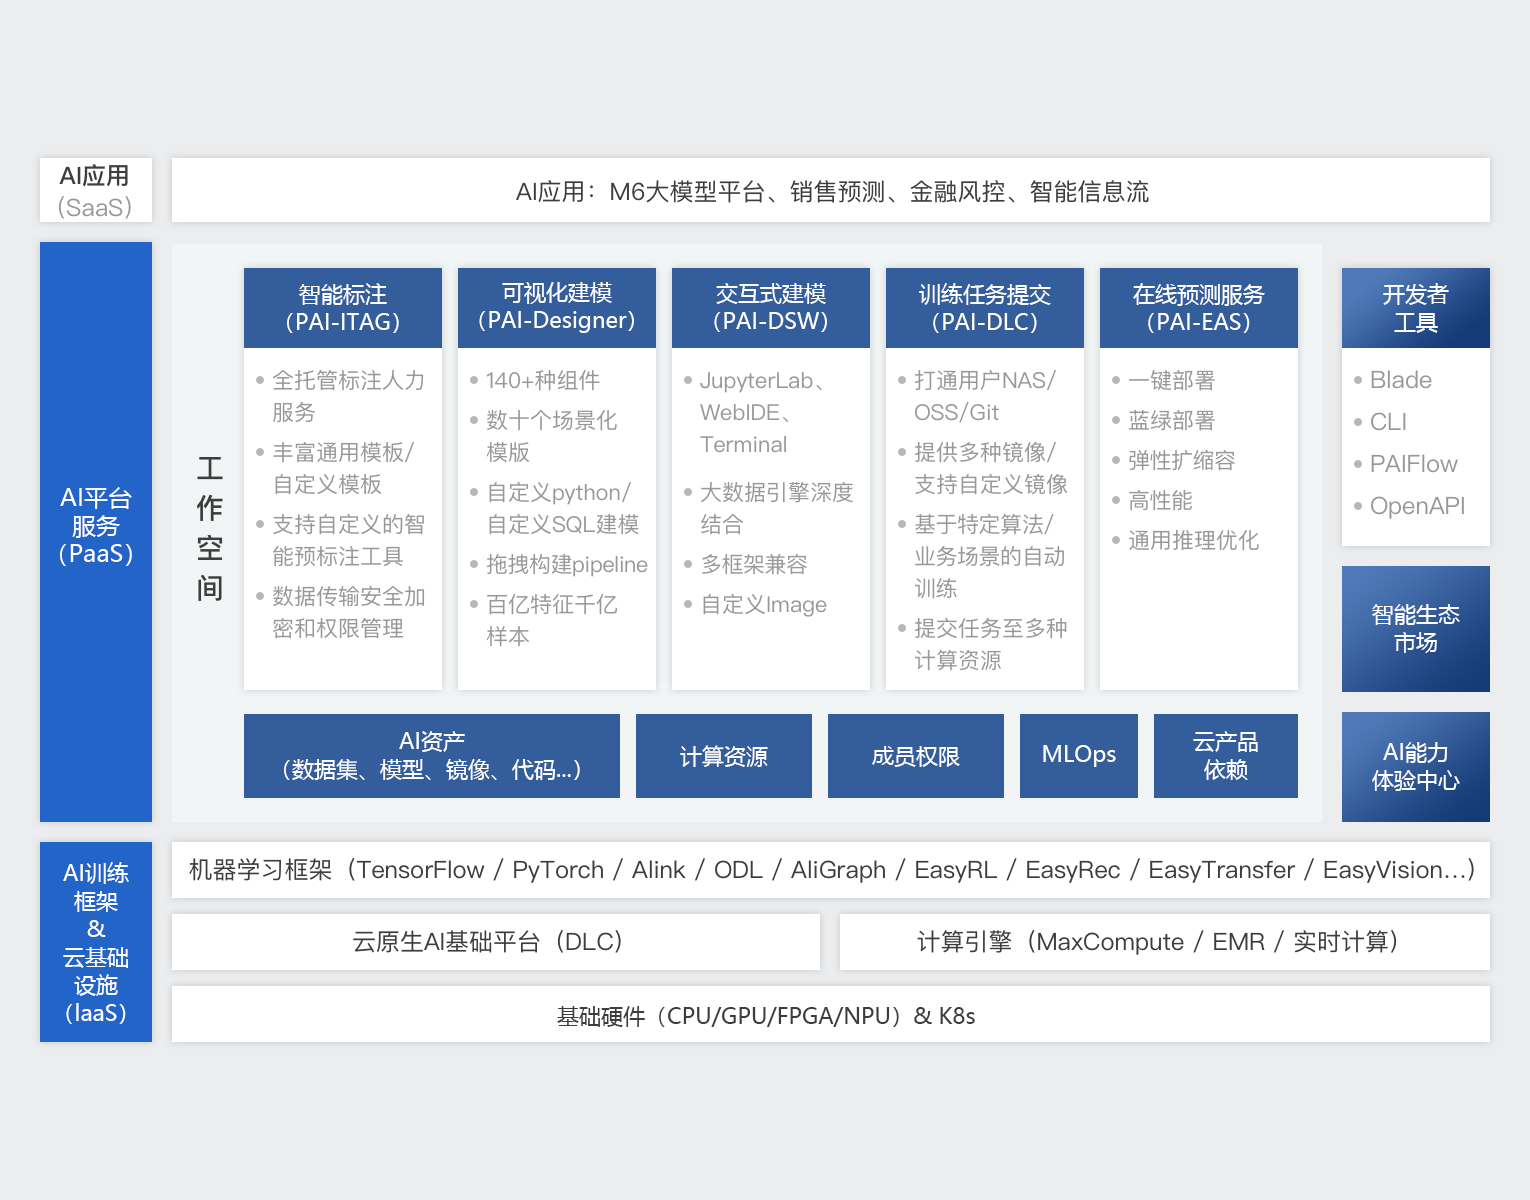Select 提交任务至多种计算资源 bullet
This screenshot has height=1200, width=1530.
click(983, 644)
